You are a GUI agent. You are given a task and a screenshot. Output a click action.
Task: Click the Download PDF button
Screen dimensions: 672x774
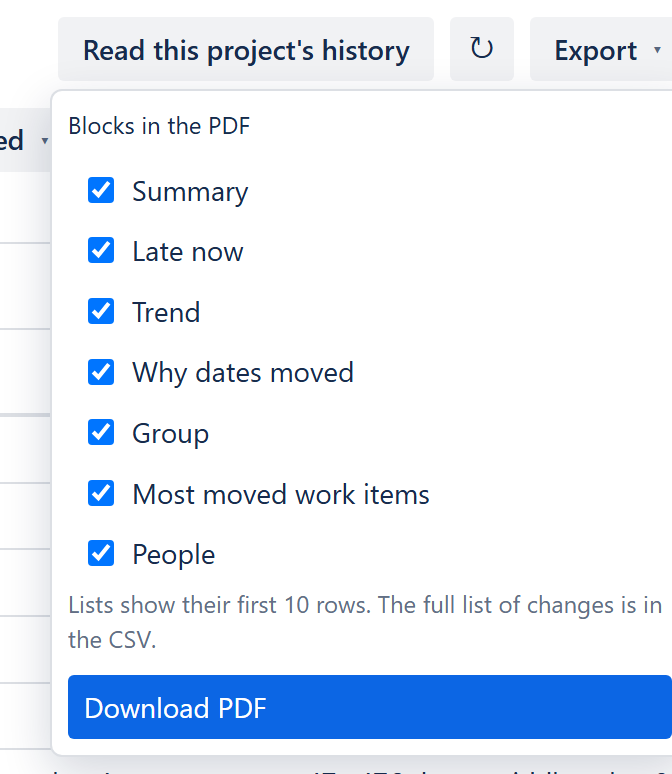pos(370,707)
